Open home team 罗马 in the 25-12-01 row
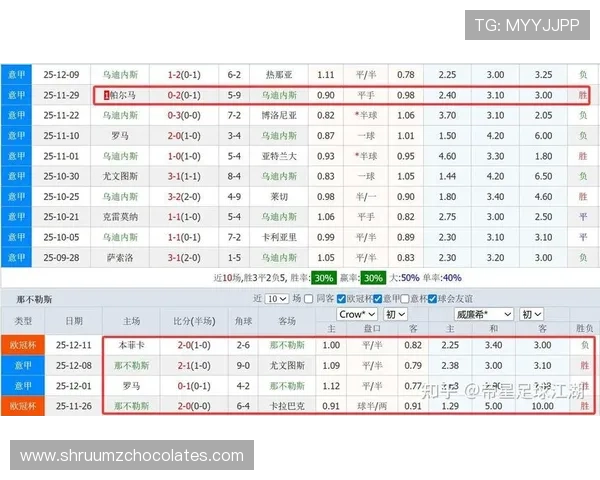Image resolution: width=600 pixels, height=480 pixels. pyautogui.click(x=131, y=386)
